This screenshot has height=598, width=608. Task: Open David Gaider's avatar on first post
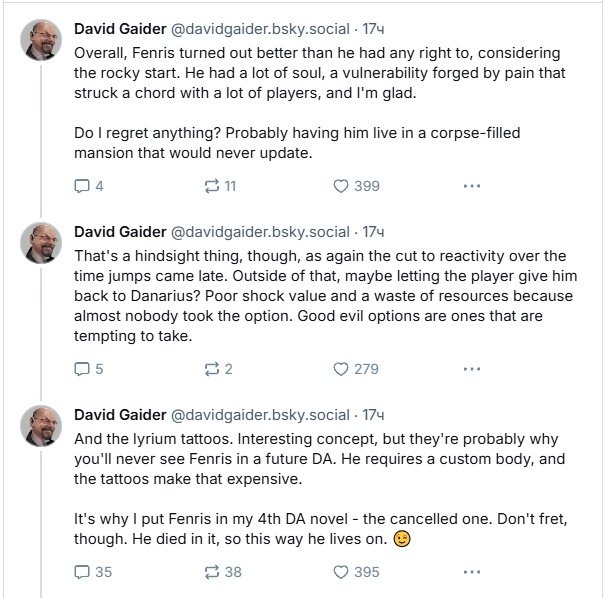click(44, 40)
